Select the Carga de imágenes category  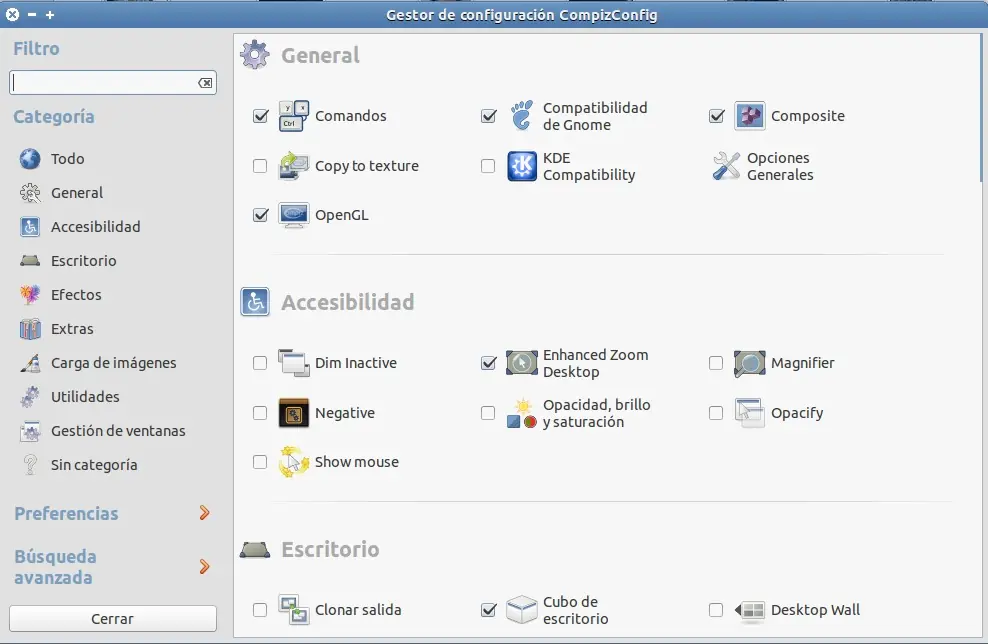(x=113, y=363)
